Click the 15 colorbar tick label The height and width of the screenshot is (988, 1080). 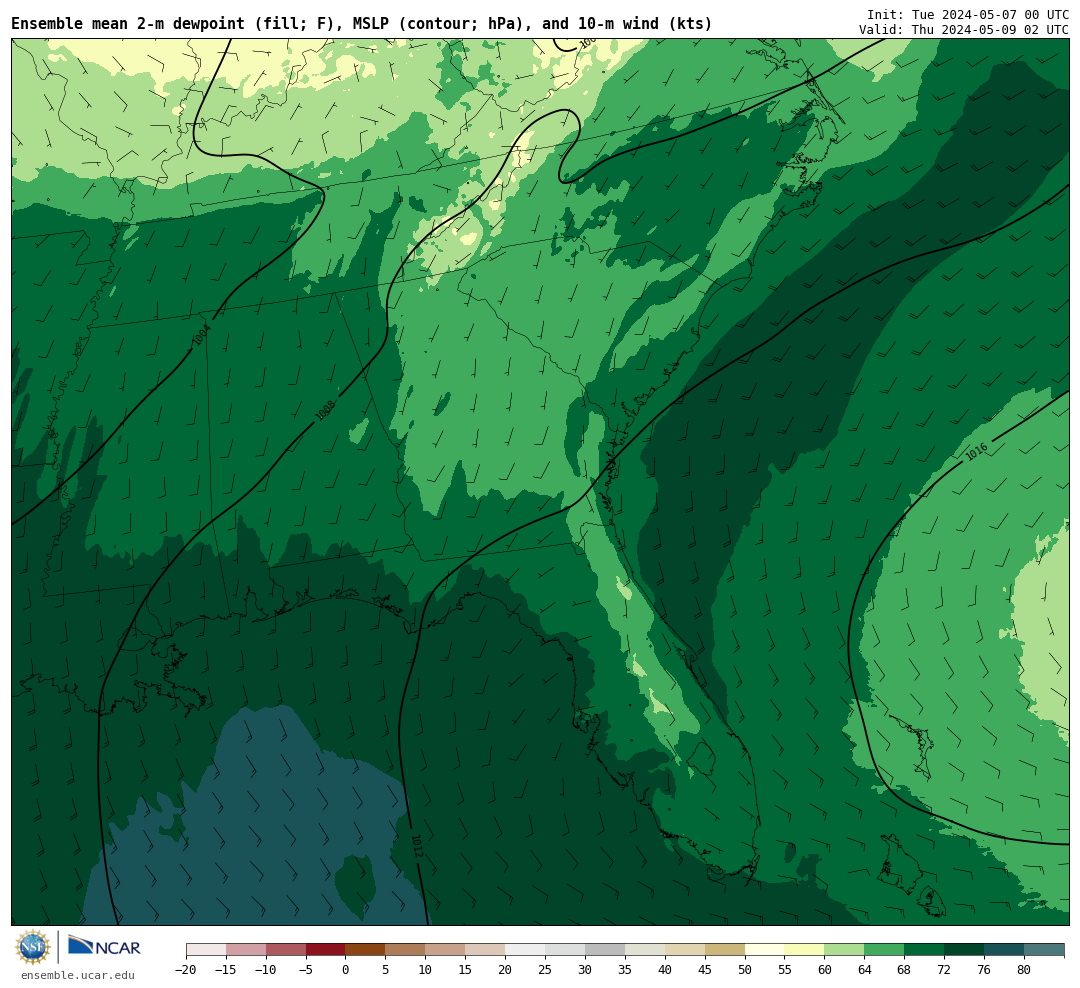pyautogui.click(x=466, y=970)
